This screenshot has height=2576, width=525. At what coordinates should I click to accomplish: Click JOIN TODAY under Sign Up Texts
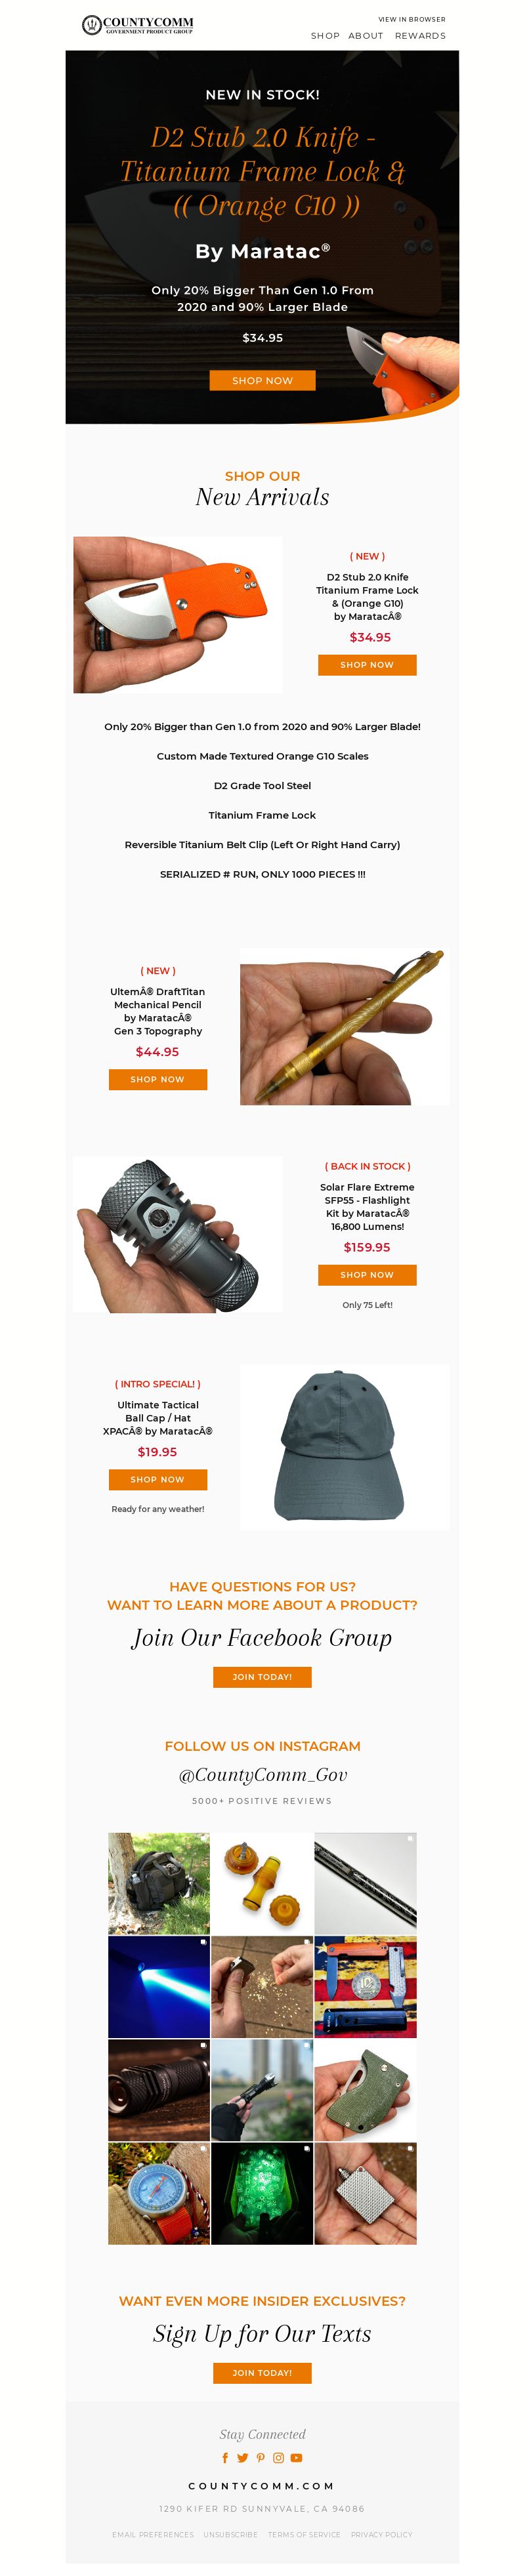pos(262,2372)
